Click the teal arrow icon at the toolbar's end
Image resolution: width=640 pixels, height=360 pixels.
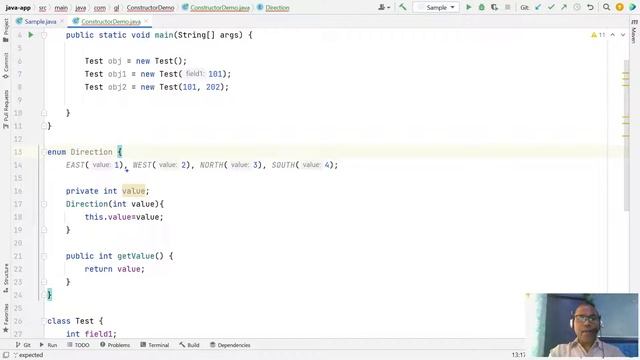(633, 7)
